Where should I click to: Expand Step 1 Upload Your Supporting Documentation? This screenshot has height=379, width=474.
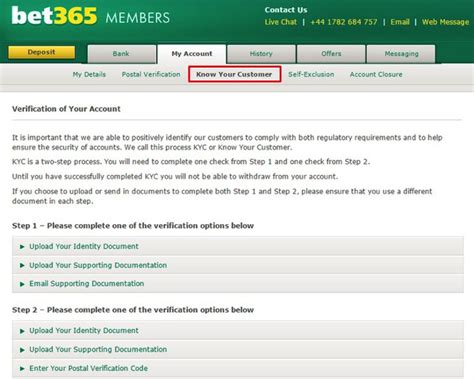(x=238, y=265)
